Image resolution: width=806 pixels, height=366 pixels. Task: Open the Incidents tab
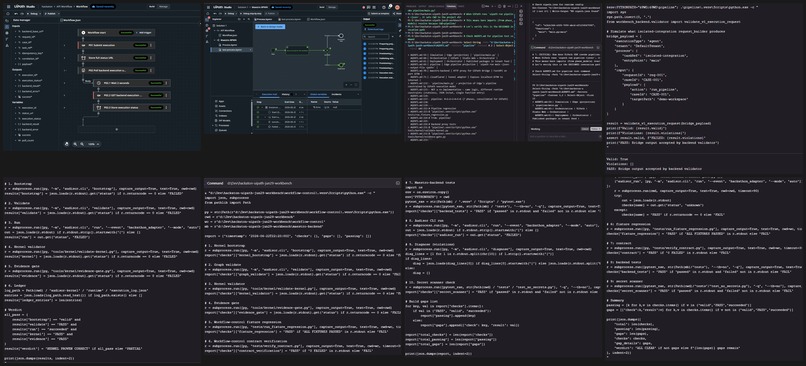pyautogui.click(x=336, y=95)
